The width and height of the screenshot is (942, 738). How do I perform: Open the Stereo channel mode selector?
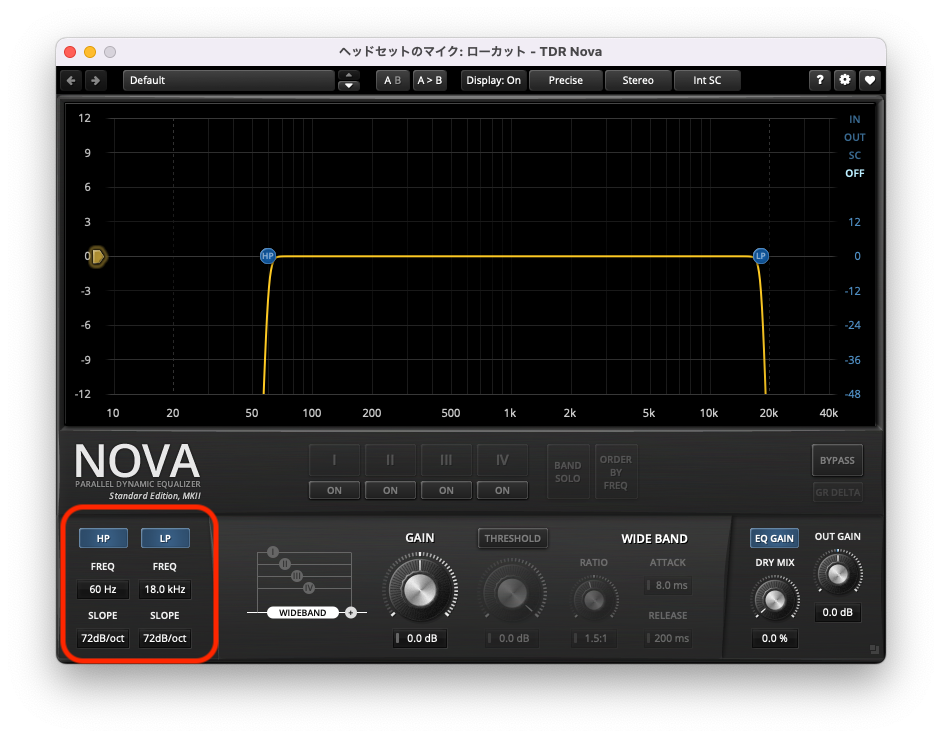[x=637, y=80]
